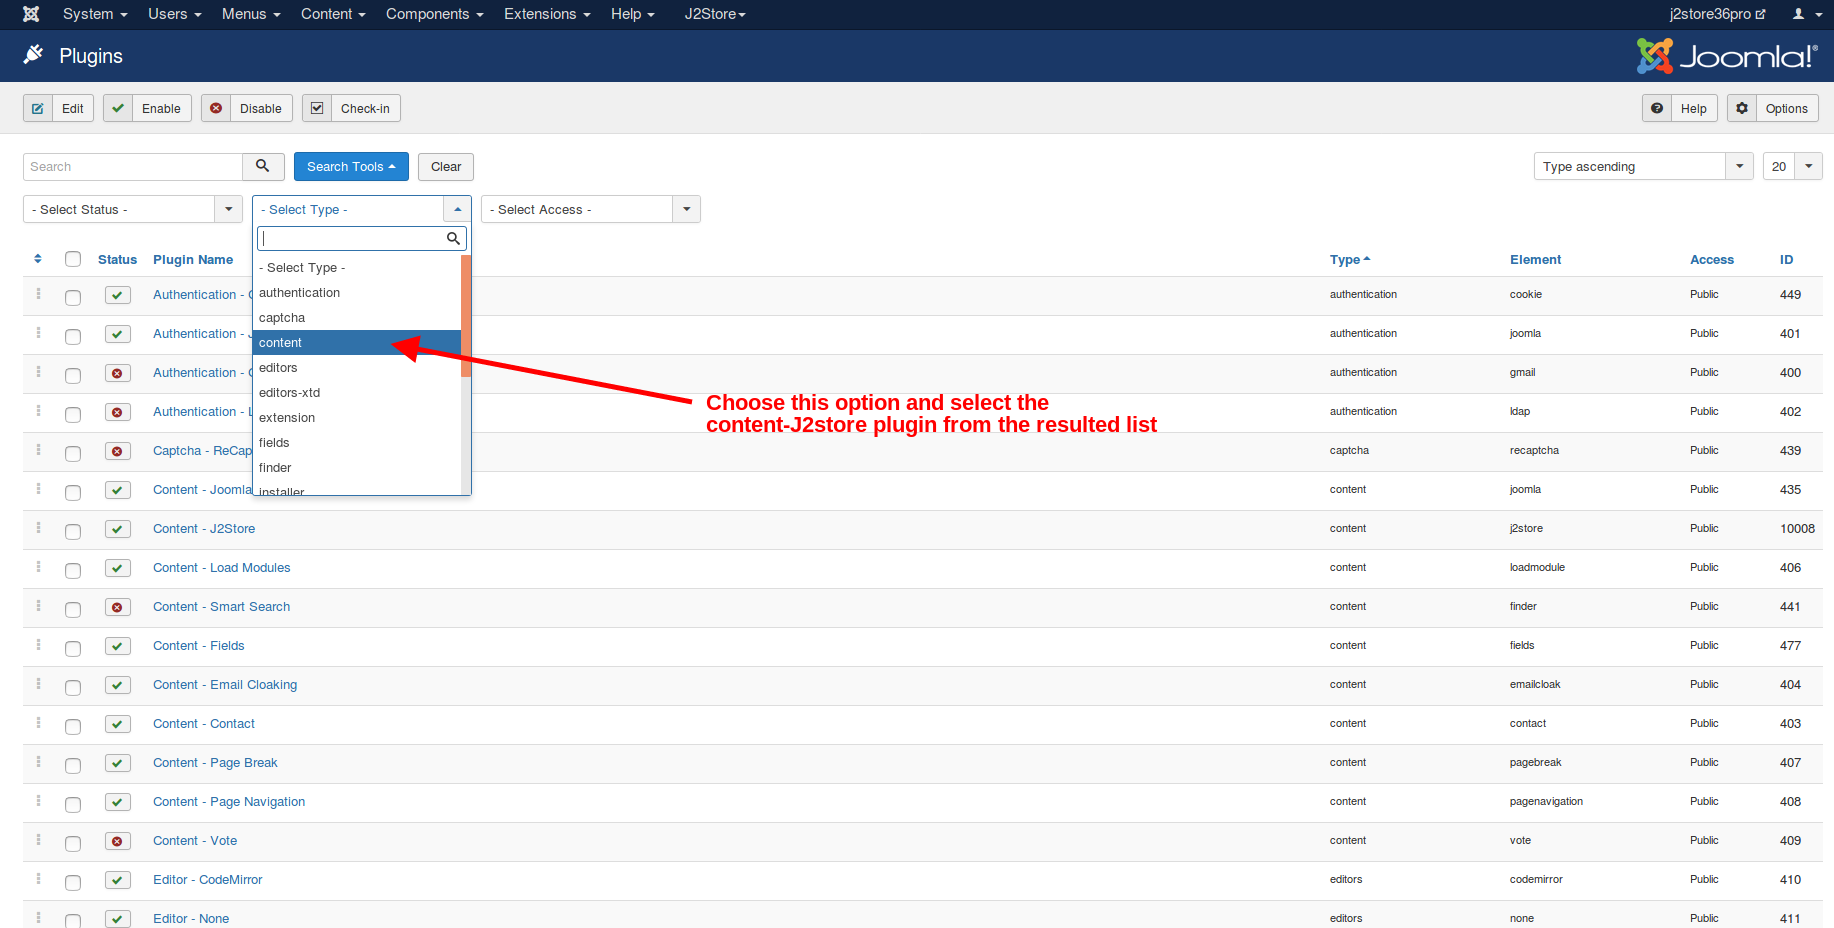1834x928 pixels.
Task: Click the red disabled status icon for Content - Smart Search
Action: point(118,607)
